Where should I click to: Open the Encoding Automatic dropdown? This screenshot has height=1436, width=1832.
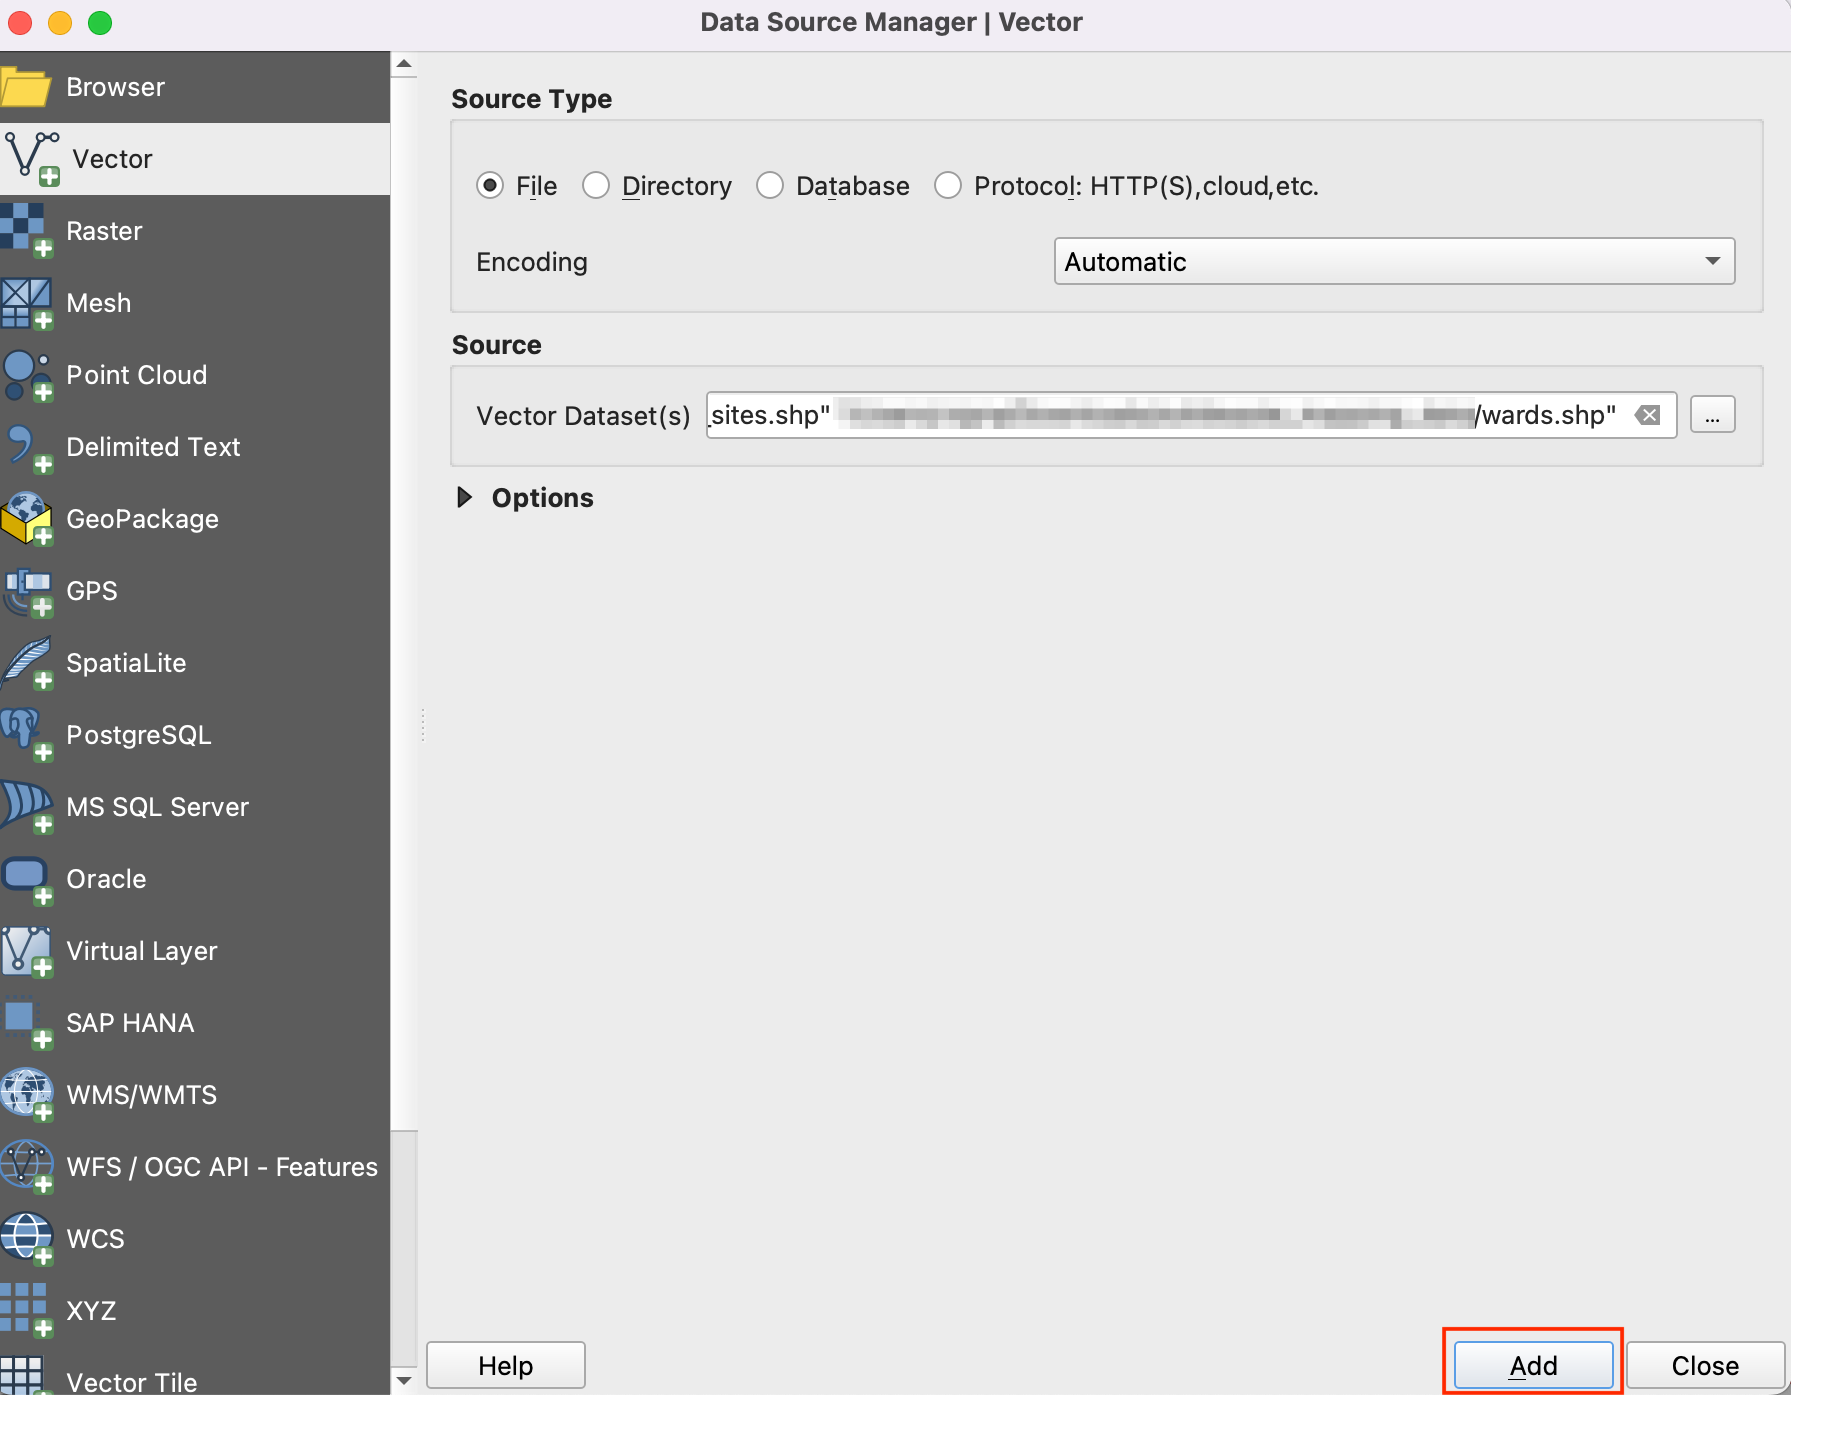1394,261
